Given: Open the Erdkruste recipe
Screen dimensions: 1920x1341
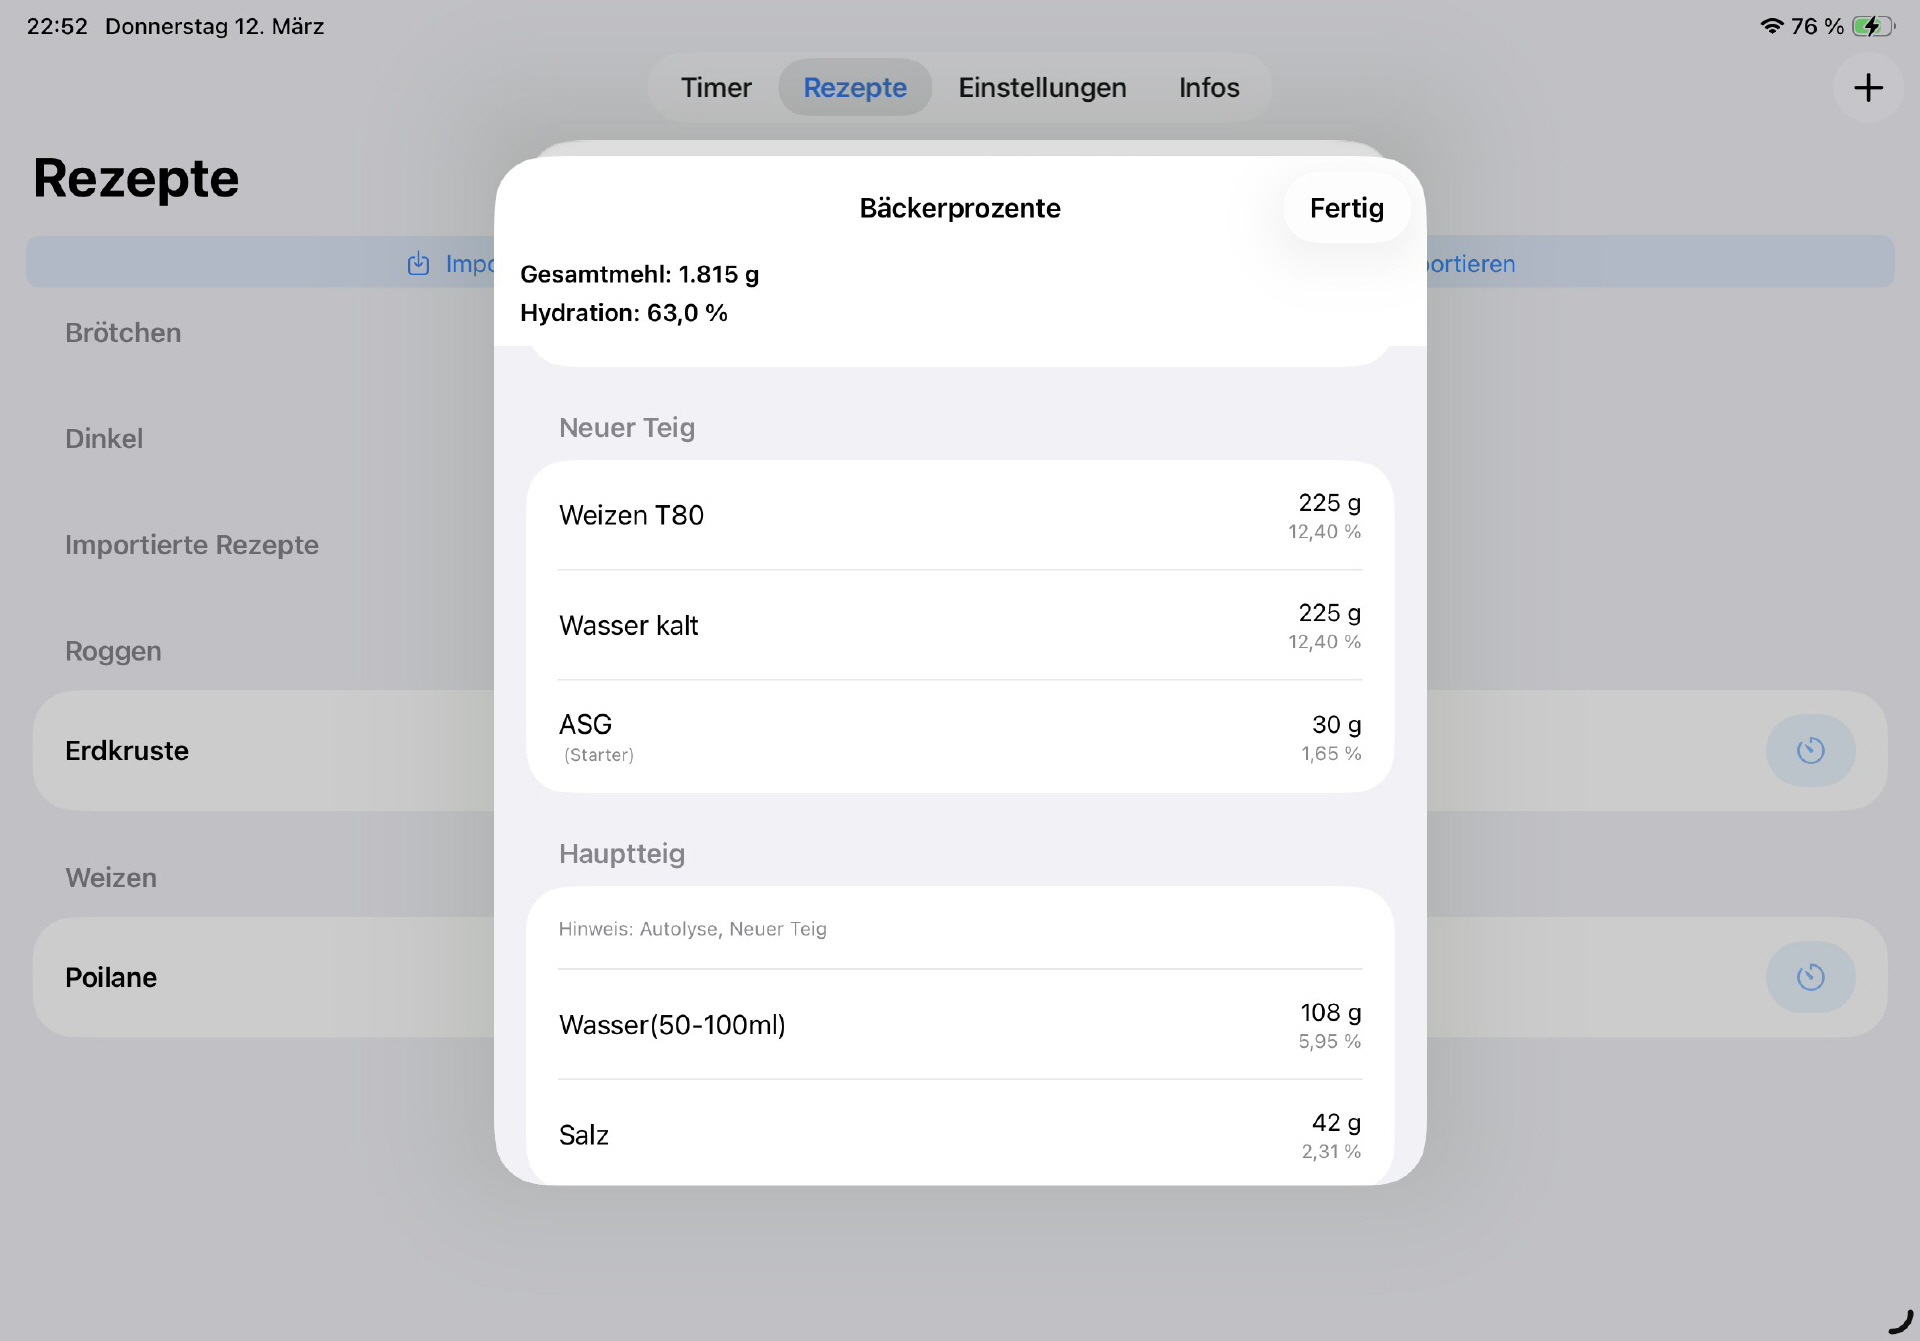Looking at the screenshot, I should click(127, 750).
